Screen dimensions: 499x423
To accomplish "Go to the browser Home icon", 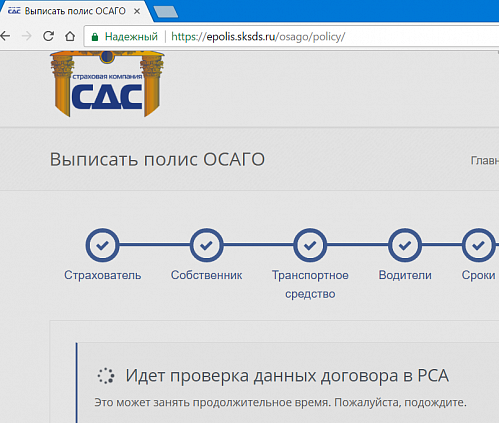I will [70, 36].
